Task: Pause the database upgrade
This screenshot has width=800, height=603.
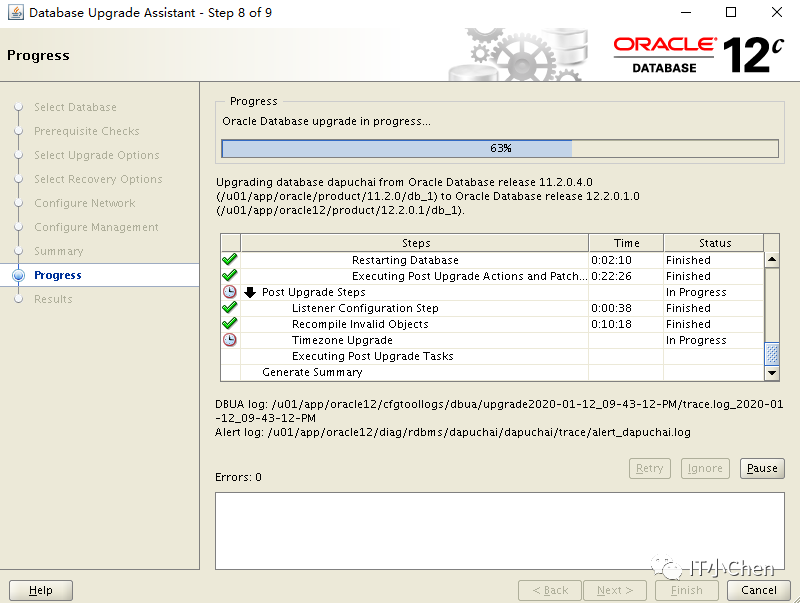Action: tap(762, 468)
